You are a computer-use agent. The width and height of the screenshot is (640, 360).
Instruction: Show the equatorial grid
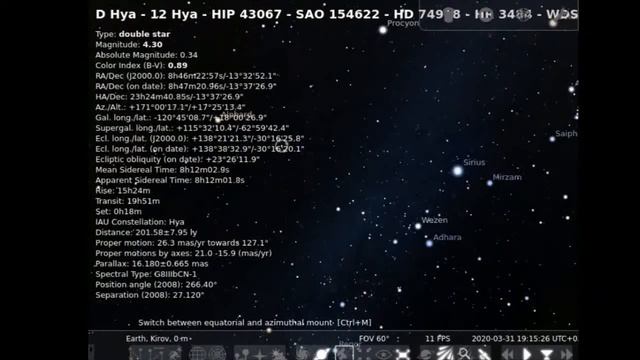tap(197, 353)
